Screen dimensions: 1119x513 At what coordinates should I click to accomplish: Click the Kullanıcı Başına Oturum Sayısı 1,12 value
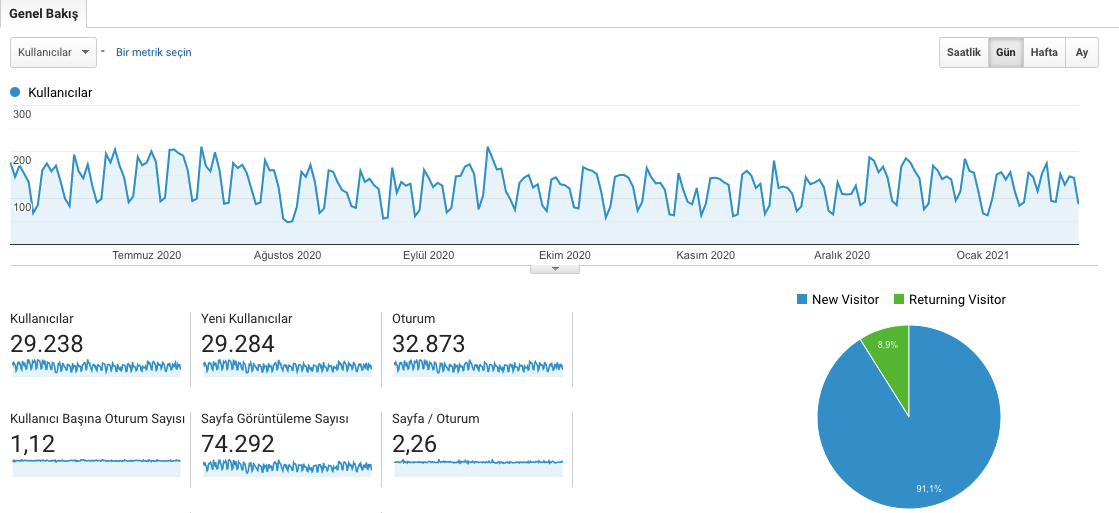(33, 444)
